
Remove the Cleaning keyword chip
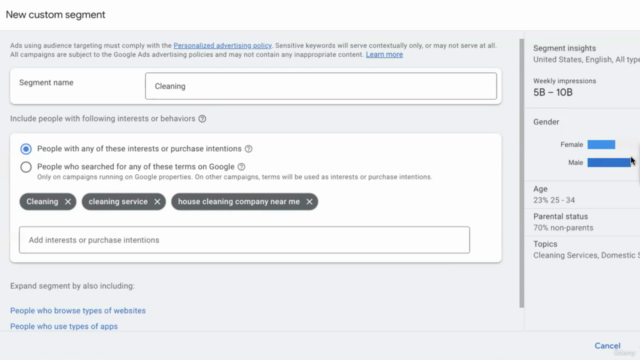pyautogui.click(x=68, y=202)
